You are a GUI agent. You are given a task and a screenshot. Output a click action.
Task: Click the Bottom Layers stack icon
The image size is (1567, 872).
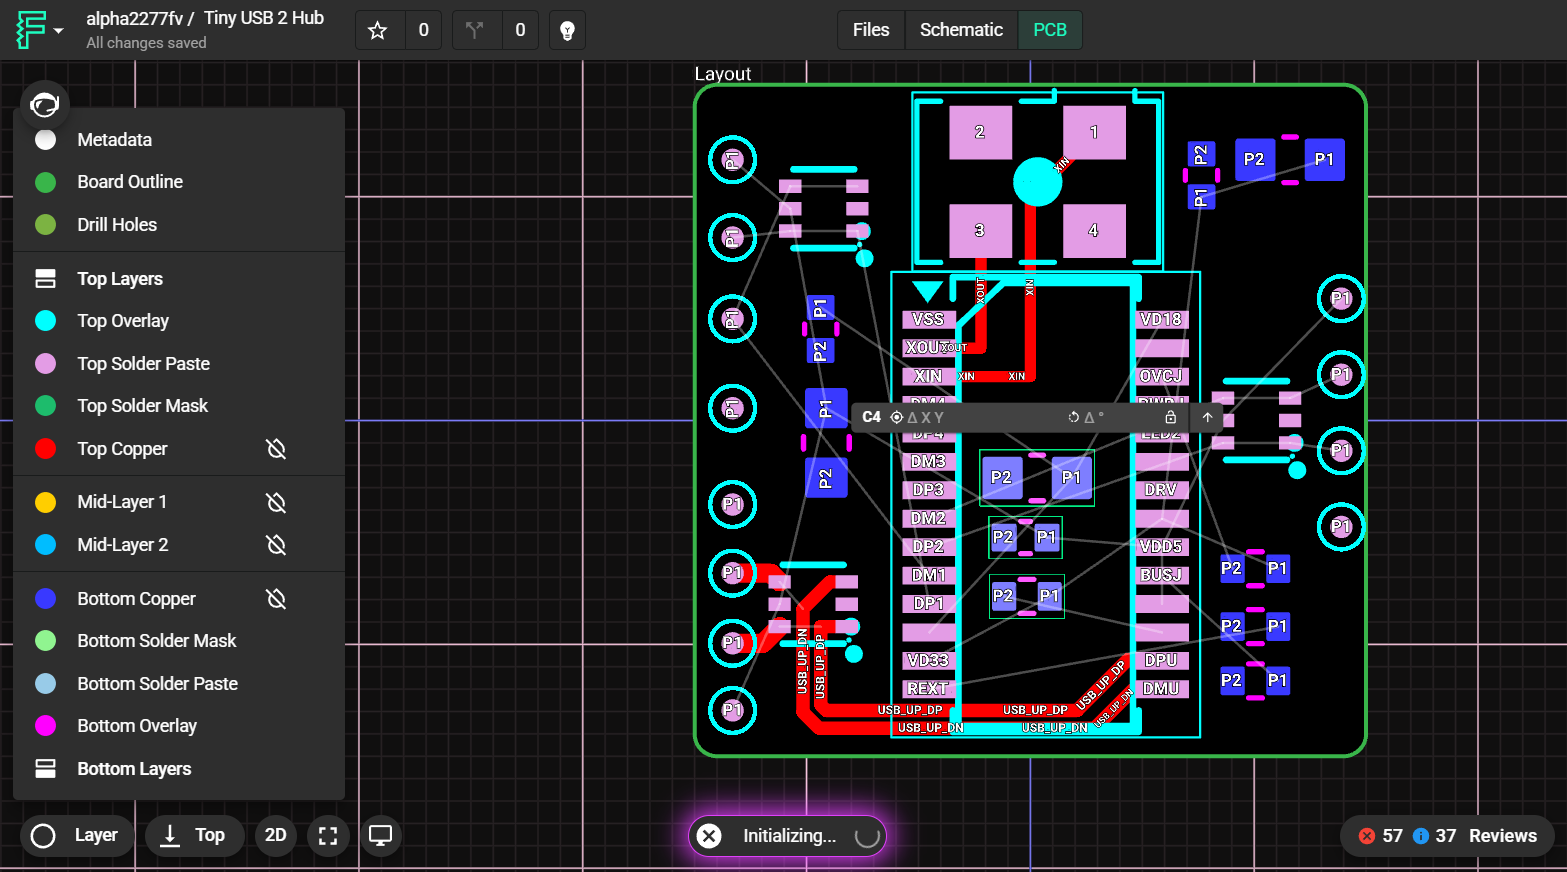tap(46, 769)
